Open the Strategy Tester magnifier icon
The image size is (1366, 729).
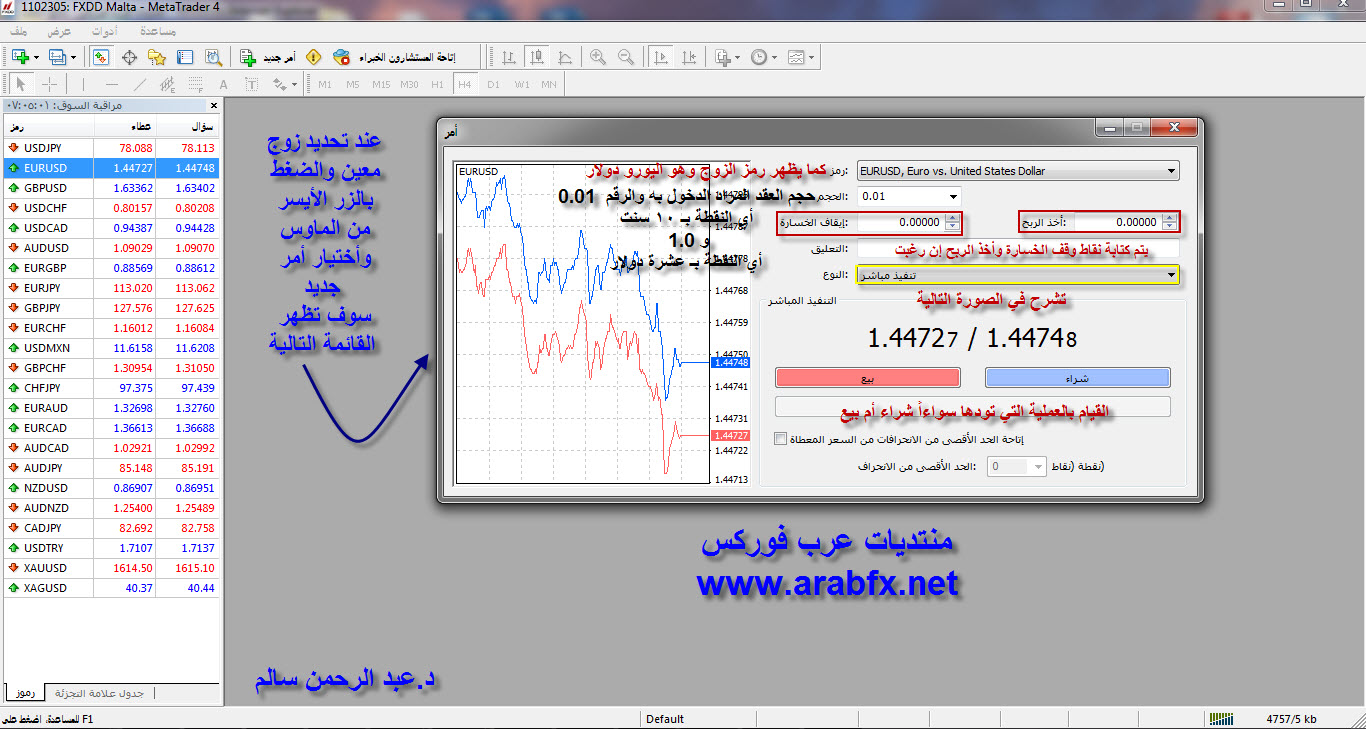pos(213,57)
